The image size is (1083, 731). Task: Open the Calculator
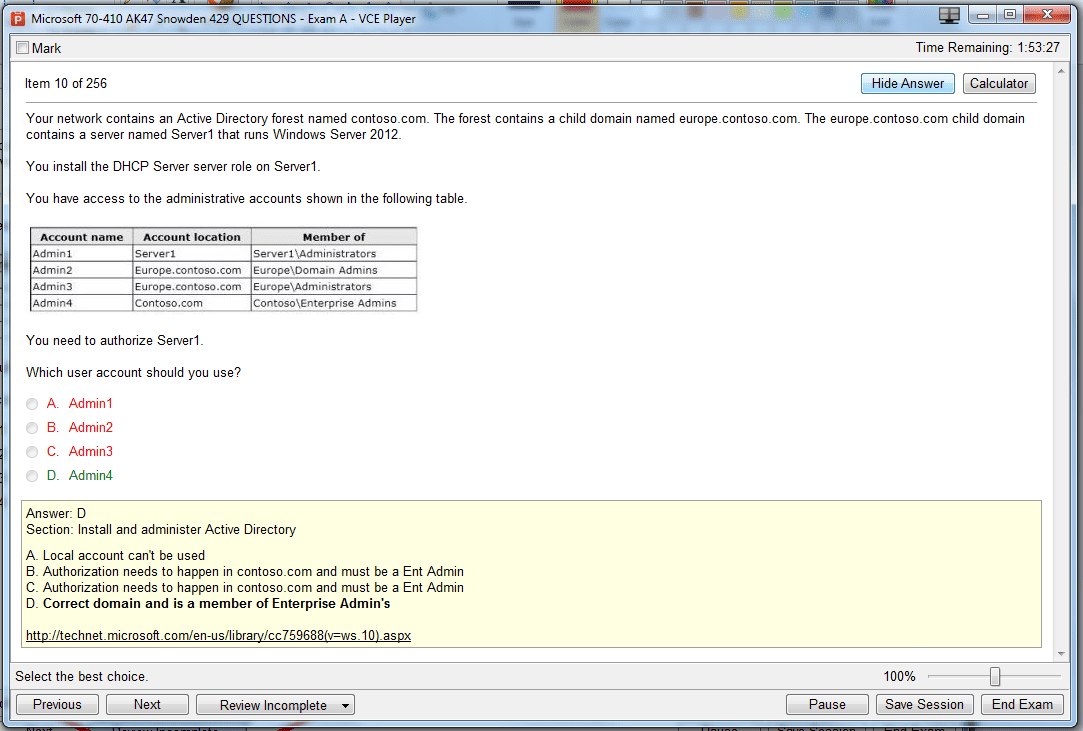pyautogui.click(x=999, y=84)
